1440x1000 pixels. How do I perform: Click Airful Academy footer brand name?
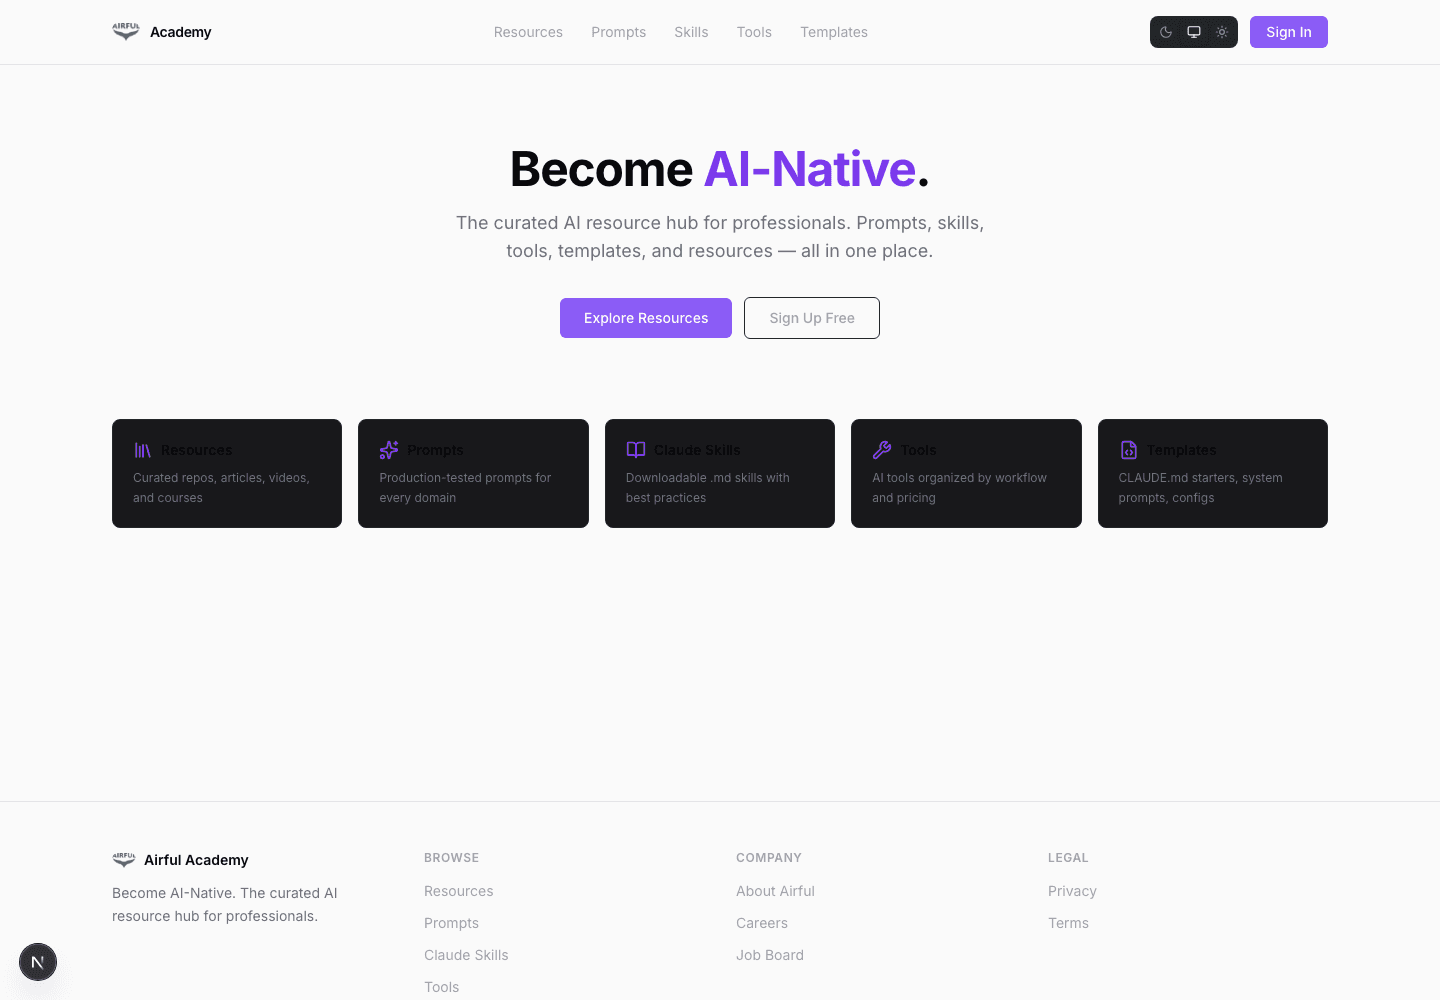pos(196,860)
